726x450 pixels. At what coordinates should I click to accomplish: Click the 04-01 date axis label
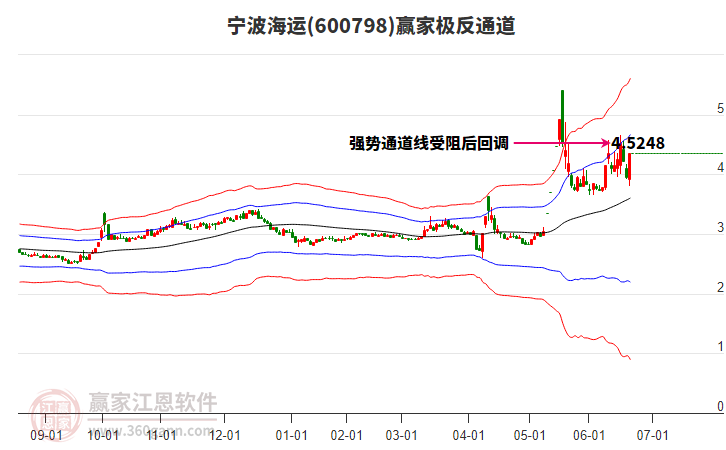pyautogui.click(x=469, y=435)
